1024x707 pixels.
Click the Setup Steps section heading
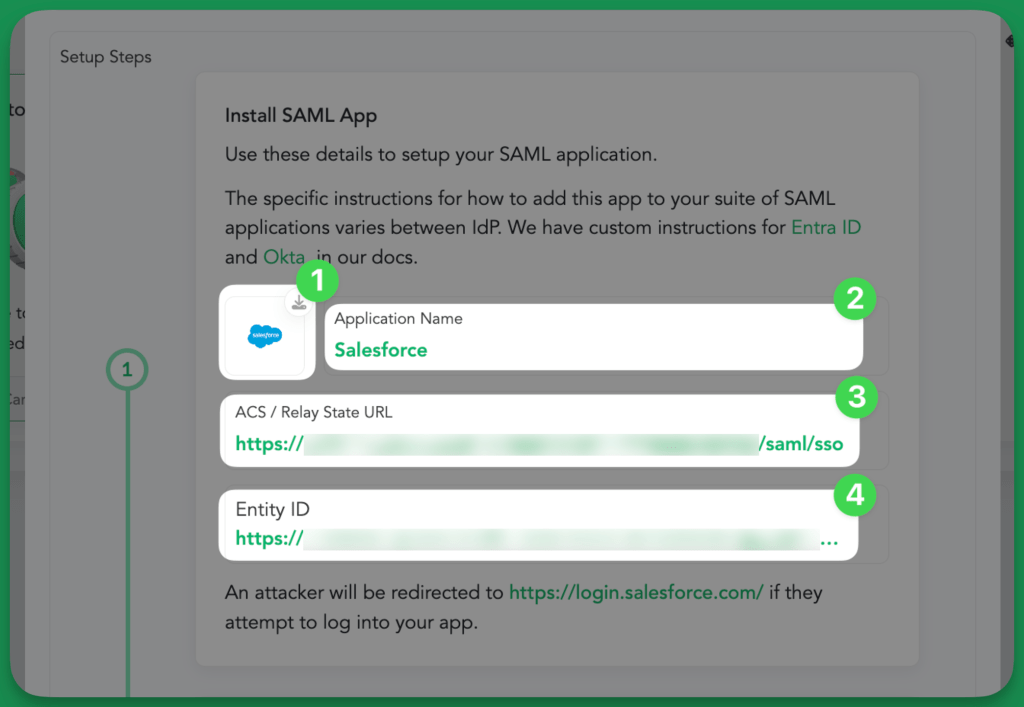point(106,57)
